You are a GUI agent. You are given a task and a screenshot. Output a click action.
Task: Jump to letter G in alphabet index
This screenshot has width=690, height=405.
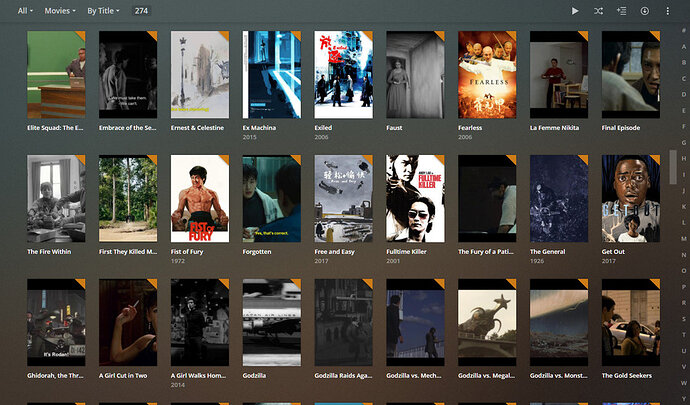point(684,142)
